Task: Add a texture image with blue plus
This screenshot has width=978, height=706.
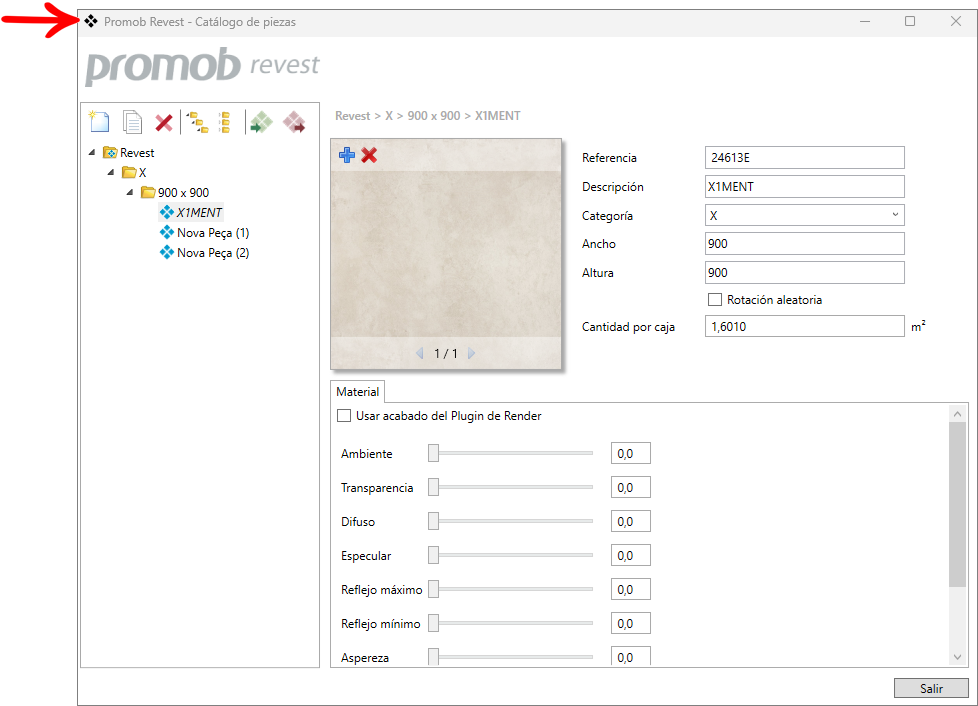Action: point(347,155)
